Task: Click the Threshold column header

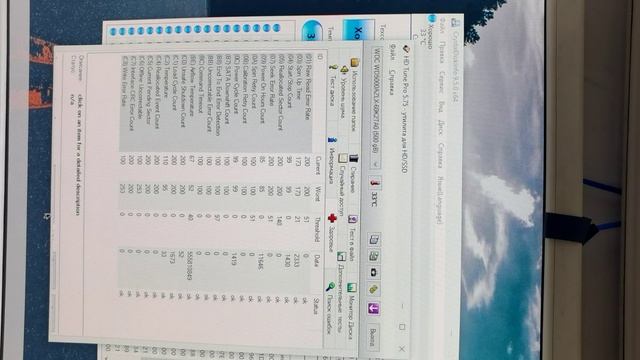Action: pos(316,230)
